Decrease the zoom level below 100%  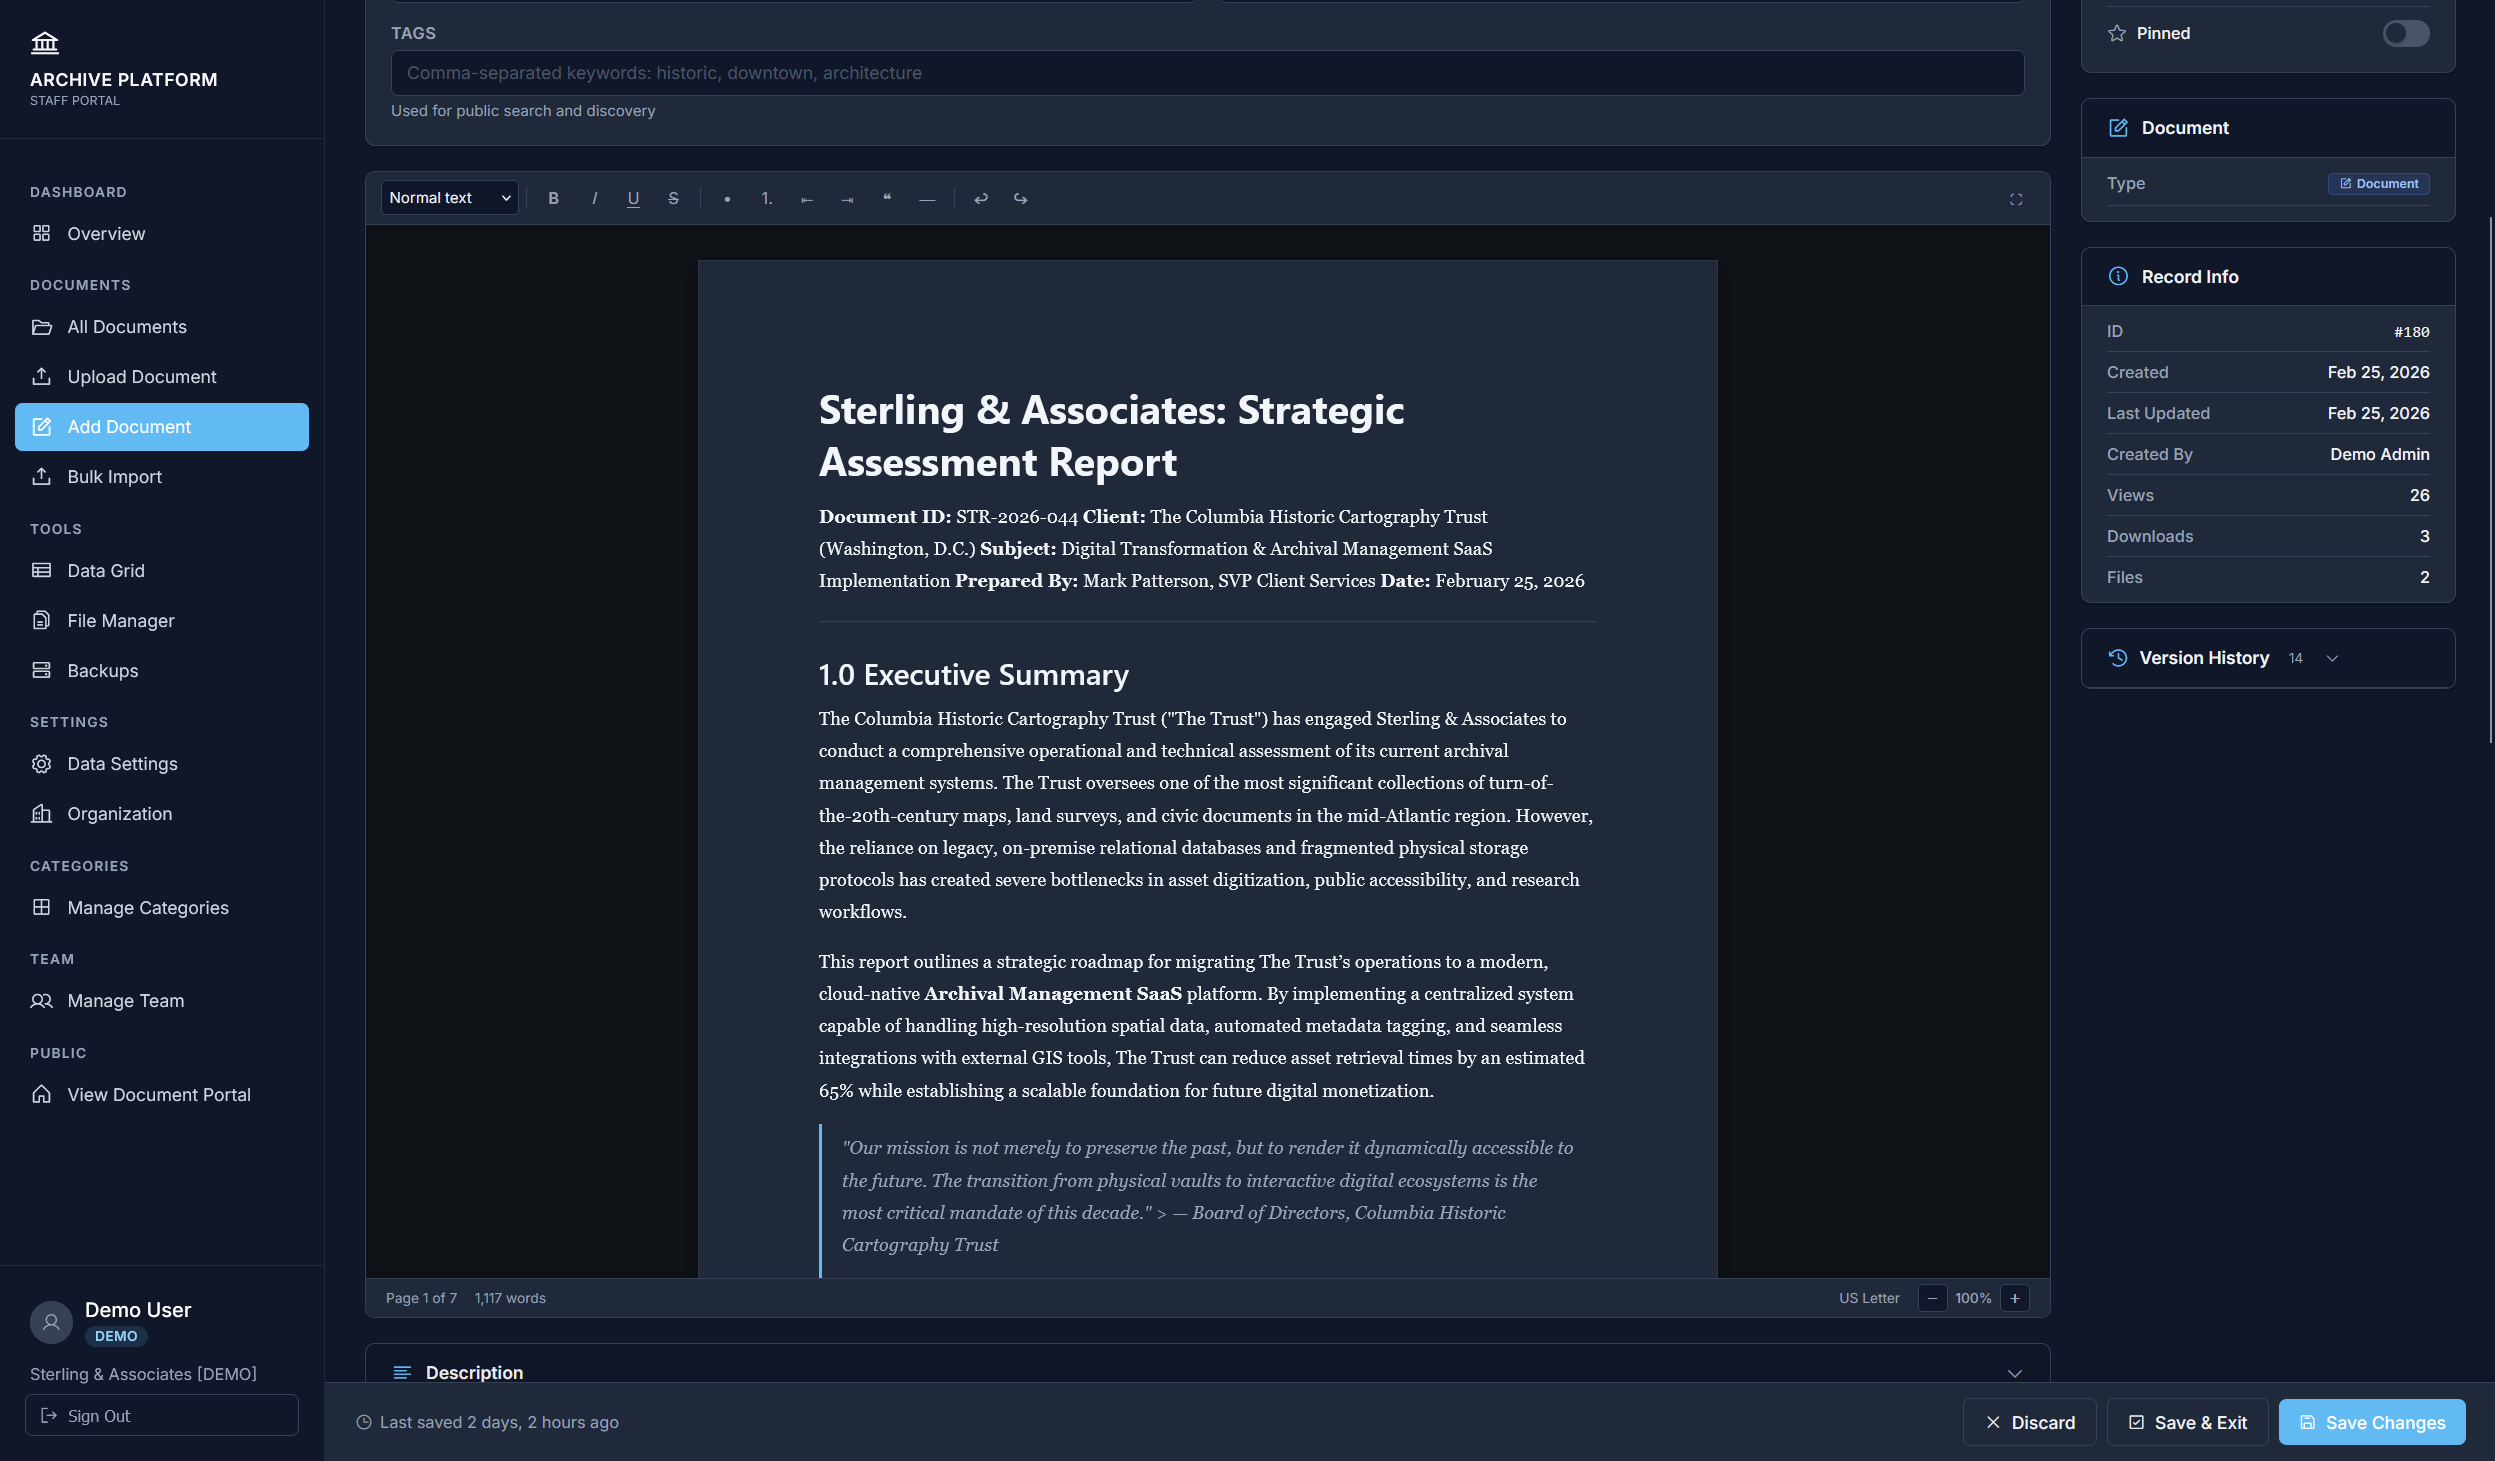(1932, 1297)
